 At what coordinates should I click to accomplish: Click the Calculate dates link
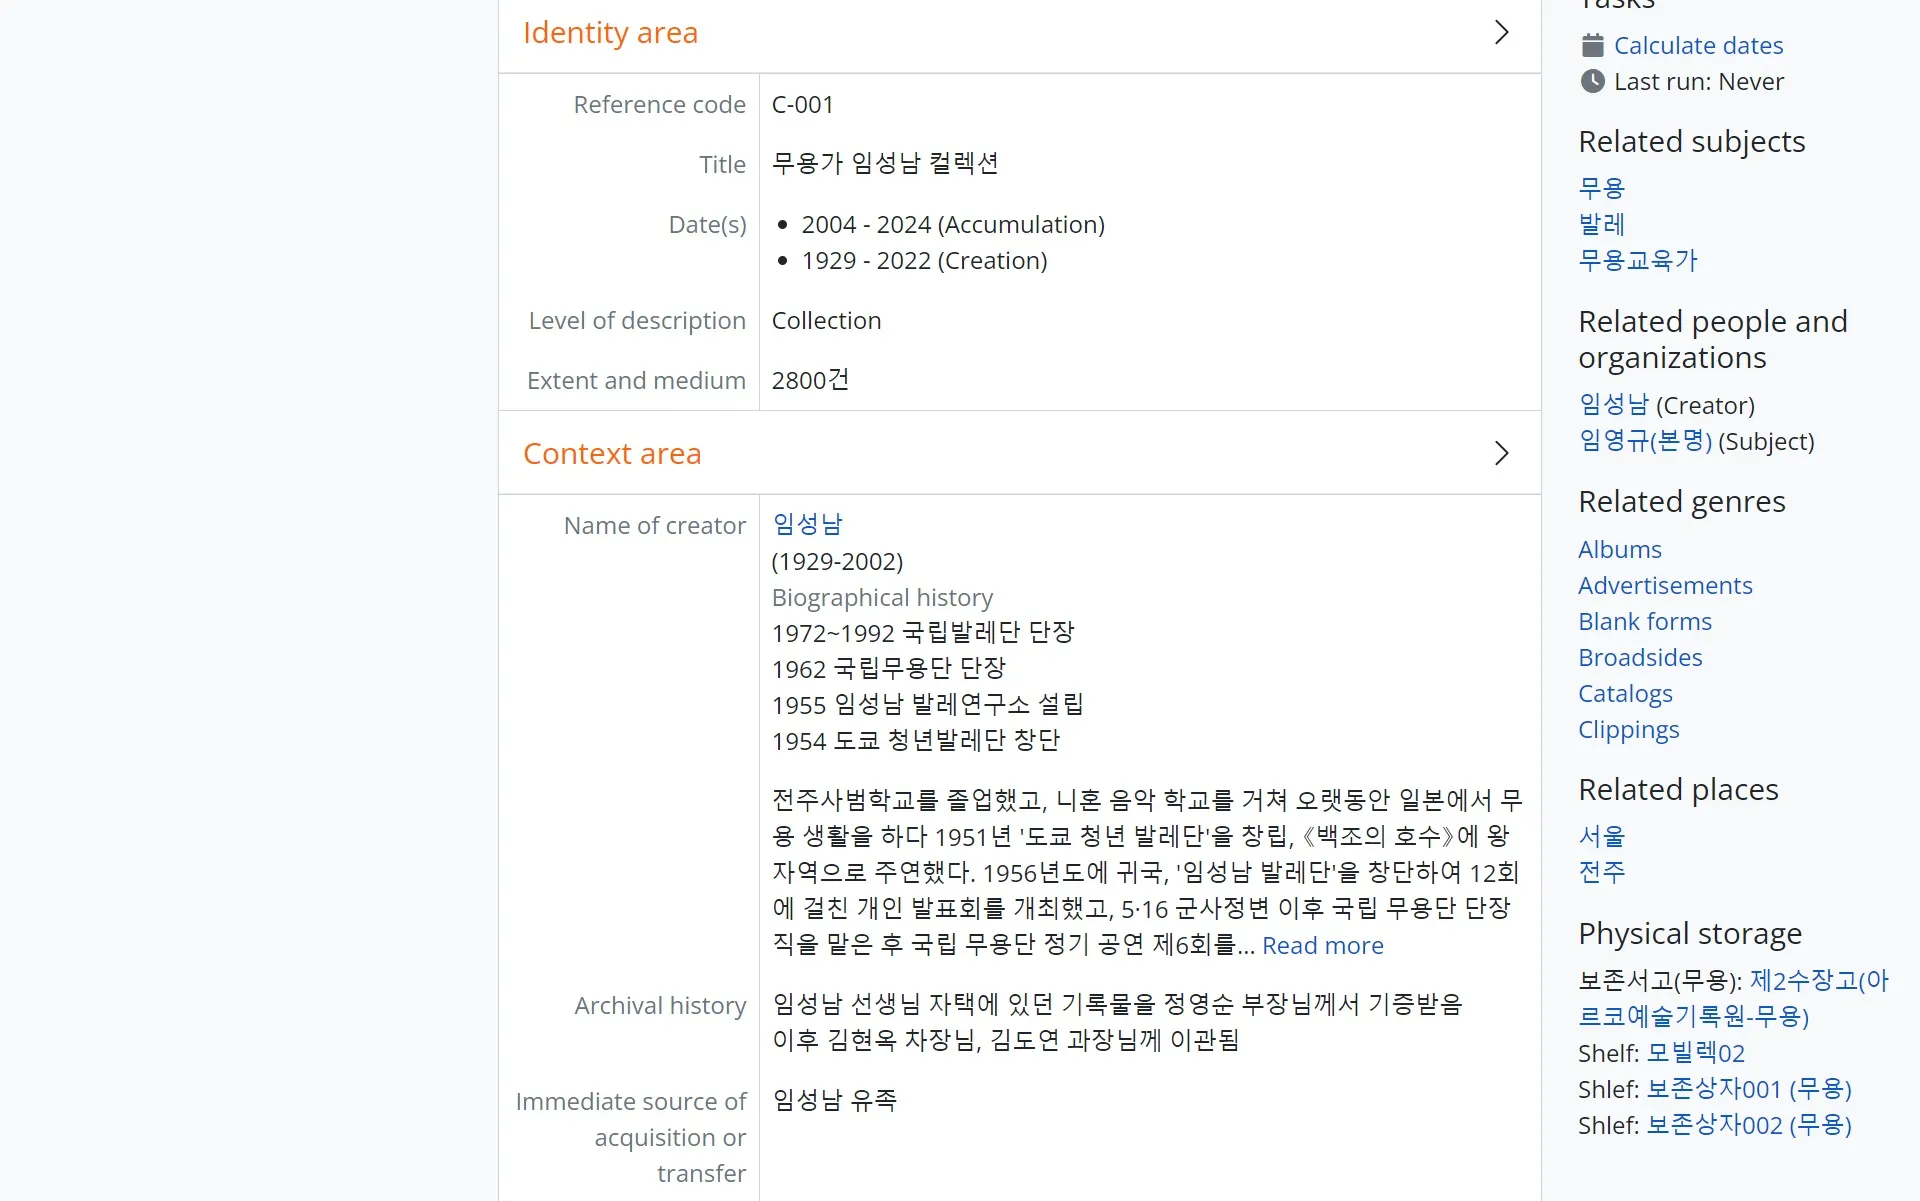pyautogui.click(x=1698, y=45)
